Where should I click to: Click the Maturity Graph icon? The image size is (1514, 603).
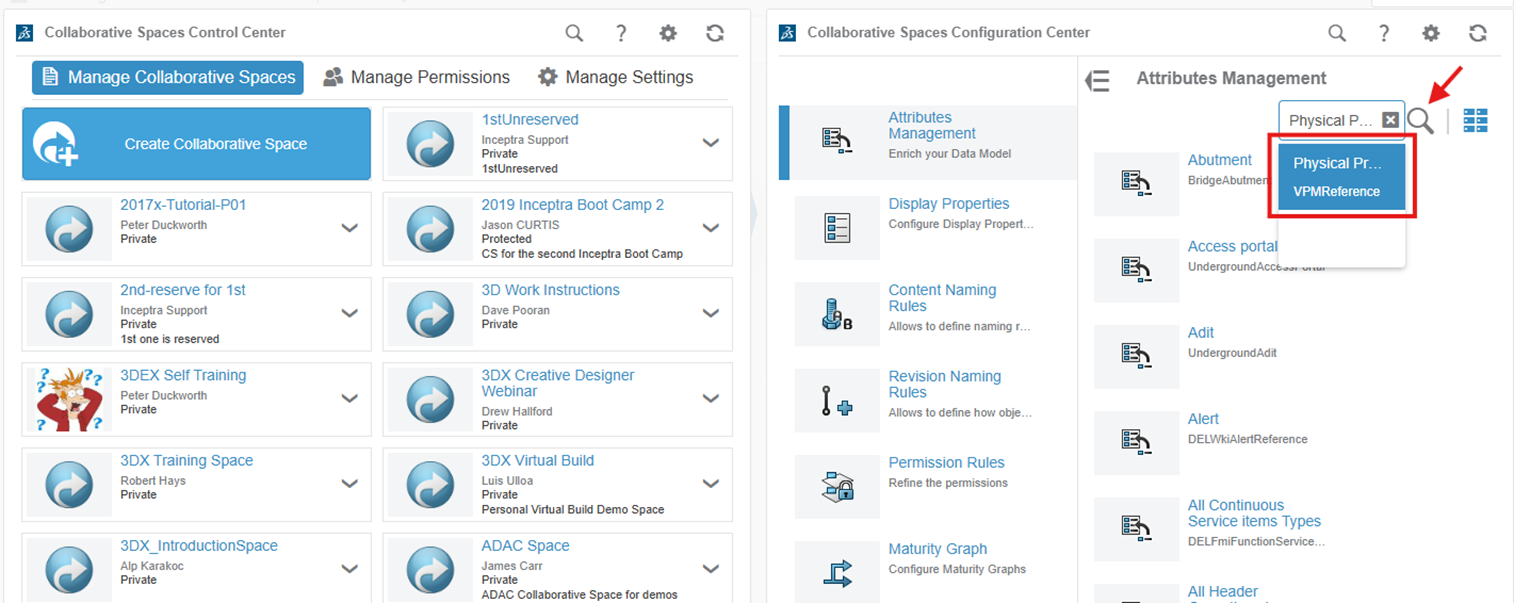(x=836, y=572)
